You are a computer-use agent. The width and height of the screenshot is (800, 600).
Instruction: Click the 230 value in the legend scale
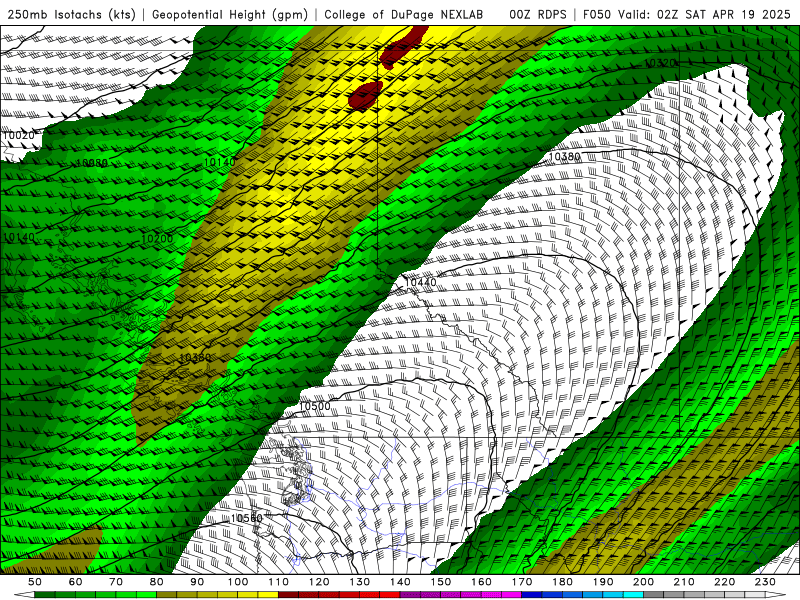click(x=765, y=582)
